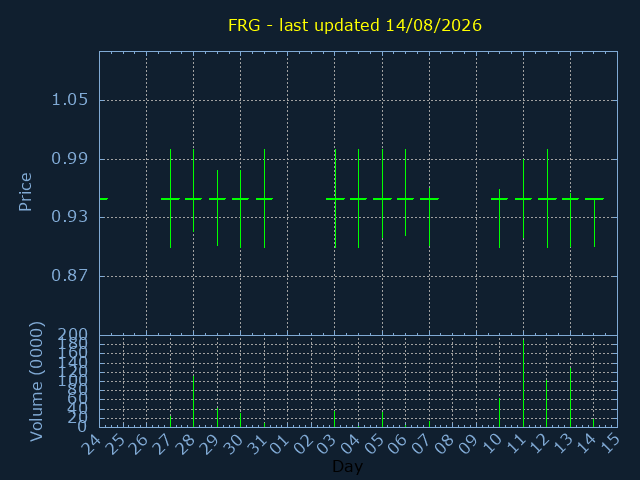Select the price bar for day 05
Screen dimensions: 640x480
(x=382, y=194)
